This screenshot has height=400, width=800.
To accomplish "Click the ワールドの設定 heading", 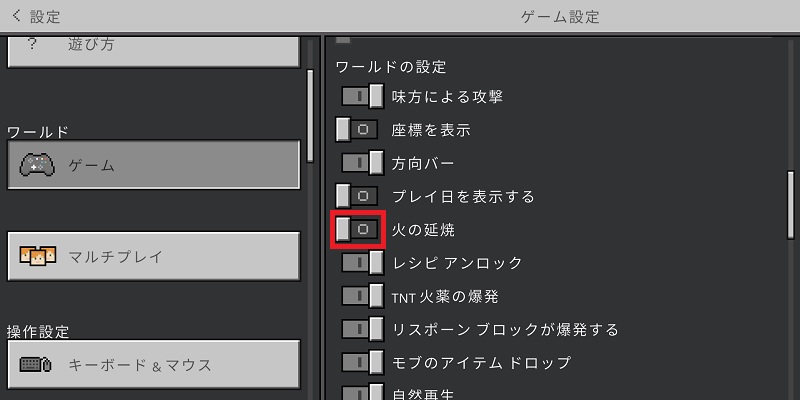I will (391, 66).
